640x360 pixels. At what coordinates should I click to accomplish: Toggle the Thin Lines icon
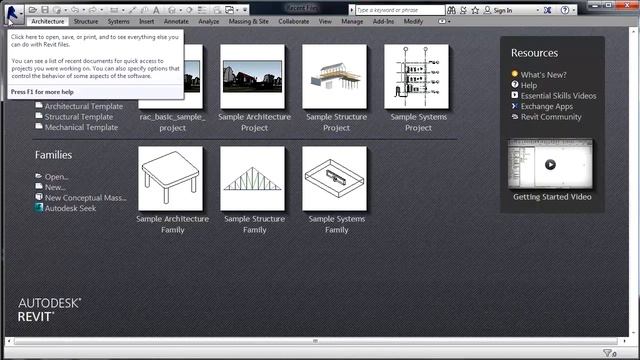pyautogui.click(x=202, y=10)
